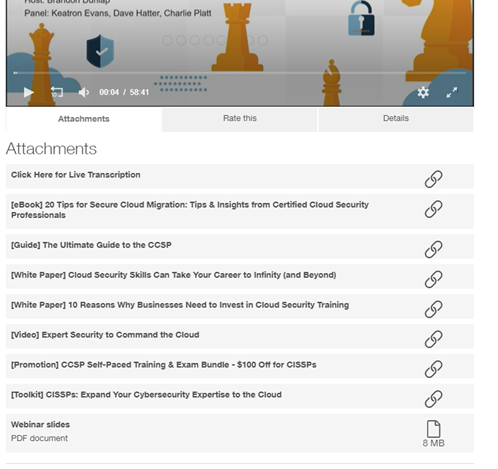Click link icon for the Toolkit row
The width and height of the screenshot is (498, 469).
433,399
